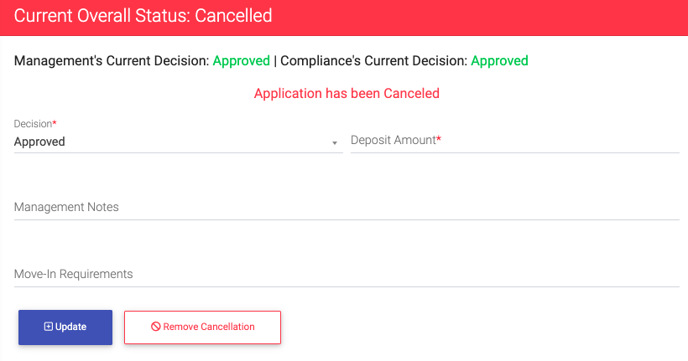Click the red asterisk after Deposit Amount
The height and width of the screenshot is (361, 688).
pos(439,139)
